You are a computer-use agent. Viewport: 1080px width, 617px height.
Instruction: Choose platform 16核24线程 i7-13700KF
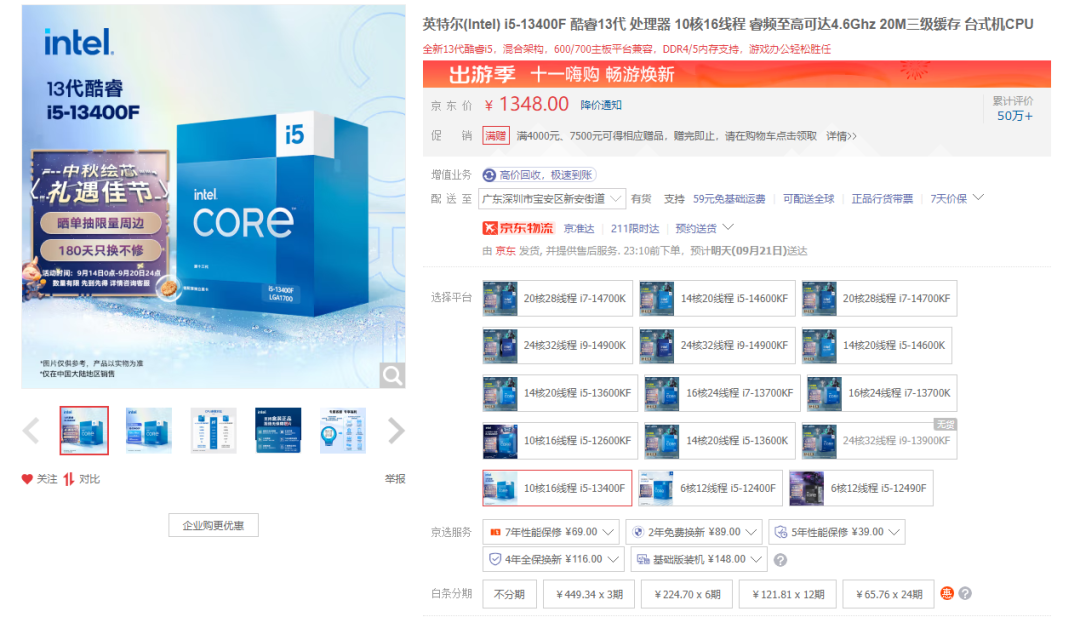click(x=722, y=393)
